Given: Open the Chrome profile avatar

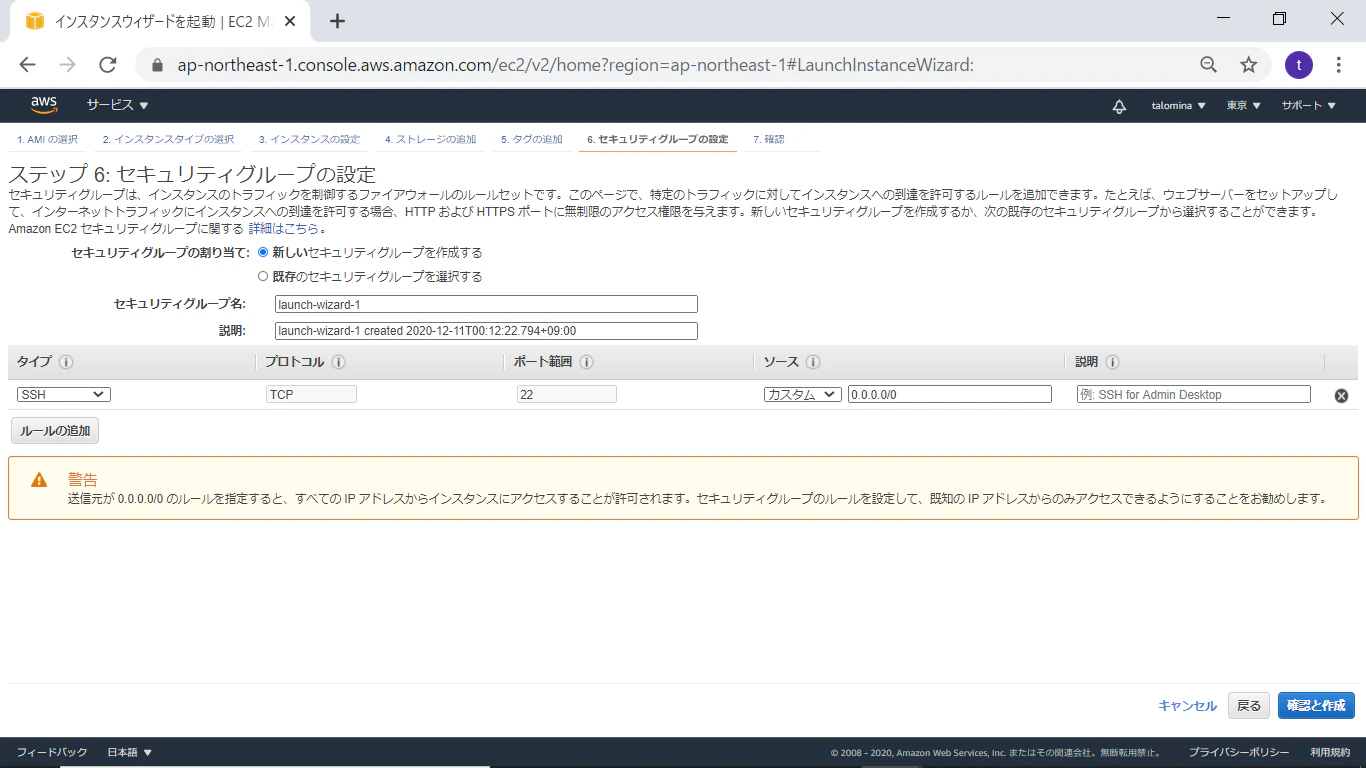Looking at the screenshot, I should [1298, 65].
